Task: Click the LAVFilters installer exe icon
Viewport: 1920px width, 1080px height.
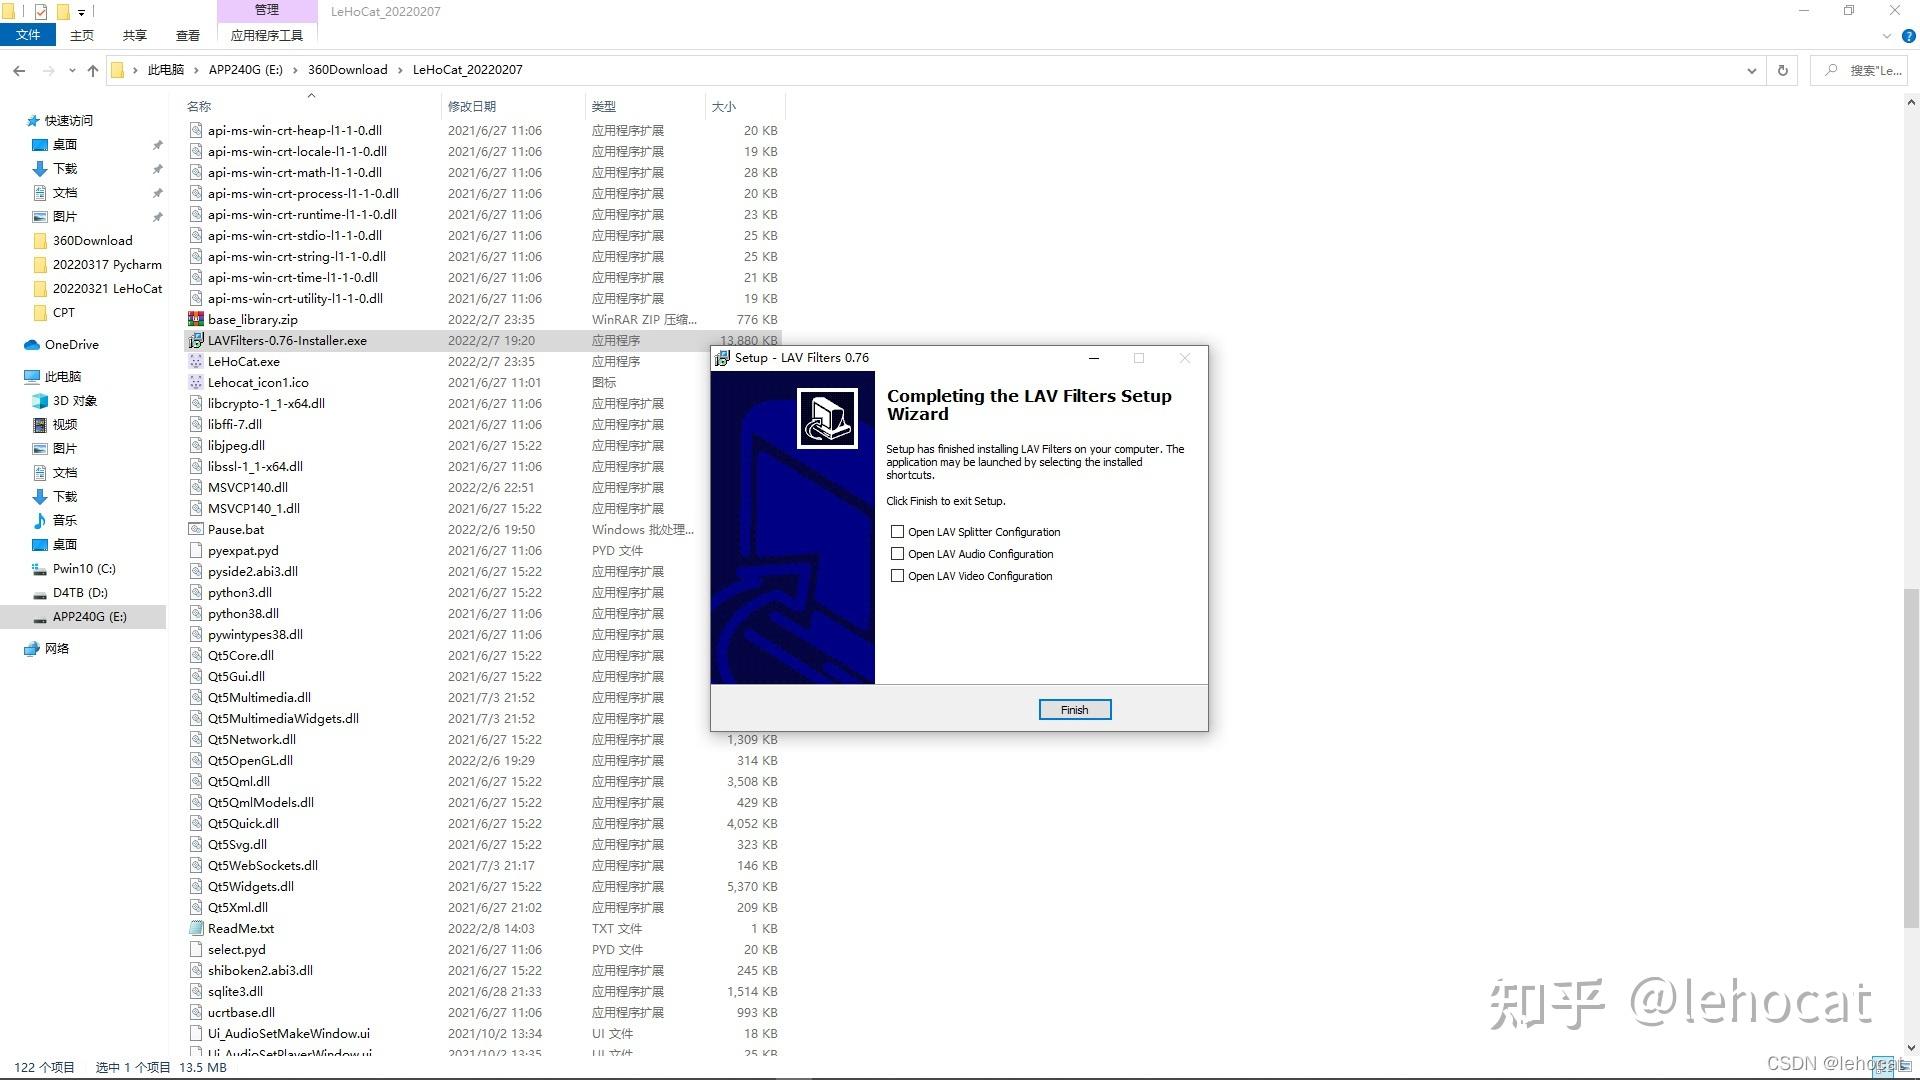Action: pyautogui.click(x=196, y=341)
